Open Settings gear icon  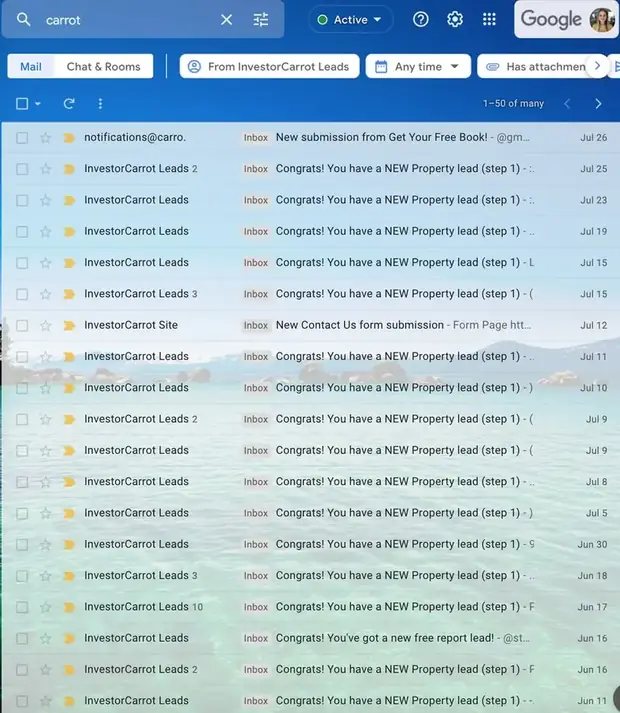(x=455, y=20)
